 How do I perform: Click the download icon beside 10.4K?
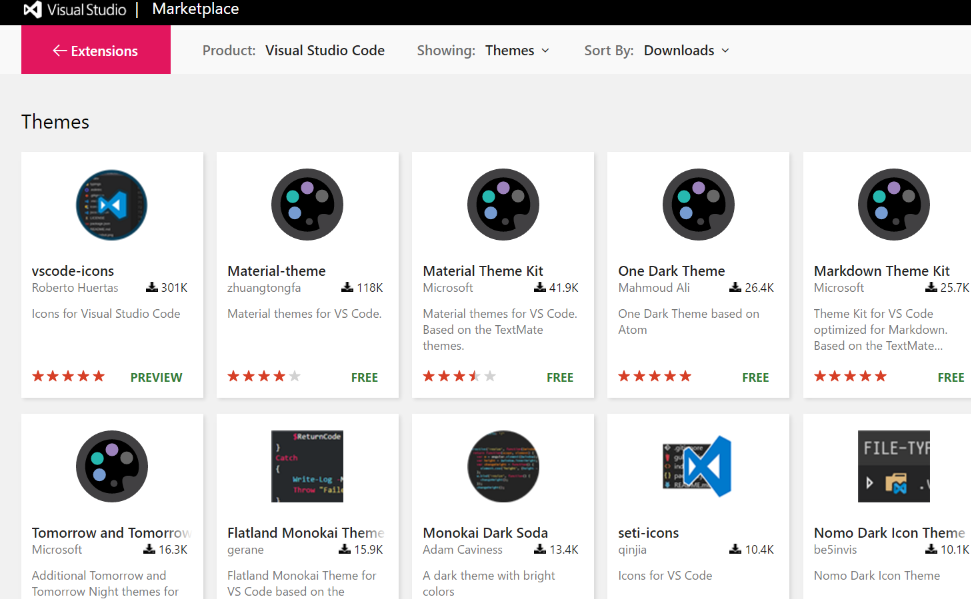coord(735,549)
